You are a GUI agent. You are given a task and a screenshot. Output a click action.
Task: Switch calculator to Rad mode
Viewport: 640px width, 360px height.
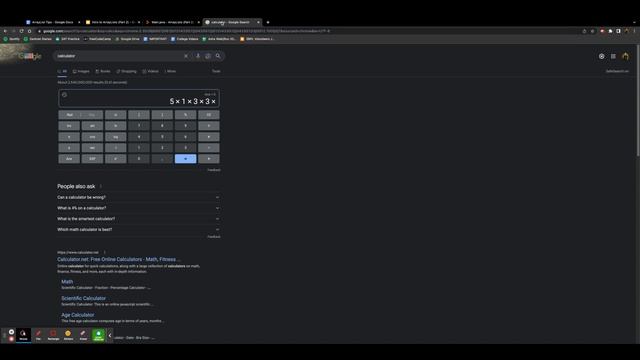pos(69,115)
